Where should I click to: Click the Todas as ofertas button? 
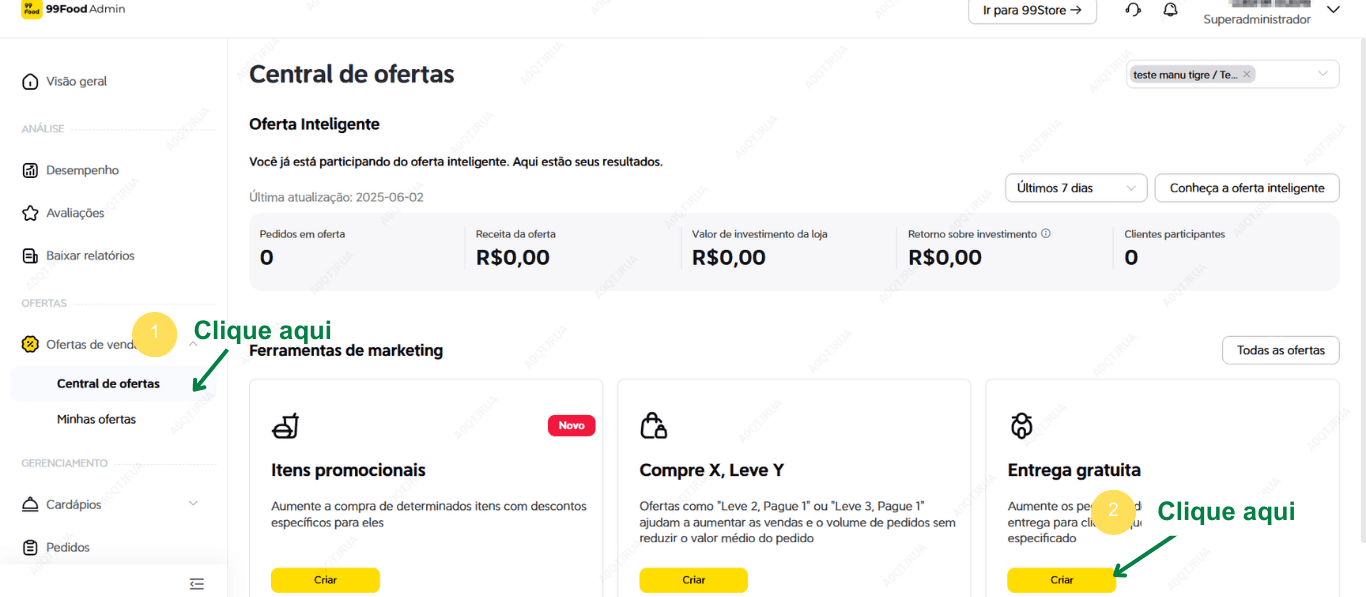point(1280,350)
